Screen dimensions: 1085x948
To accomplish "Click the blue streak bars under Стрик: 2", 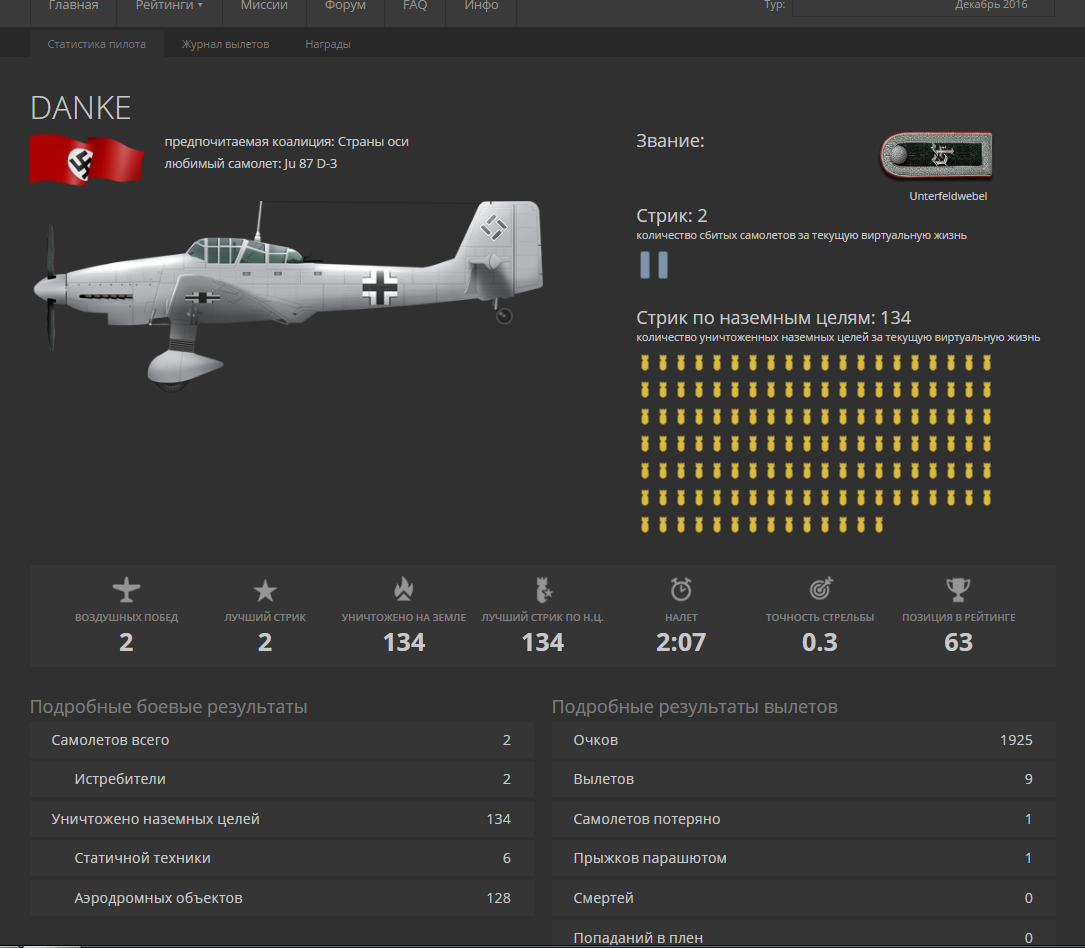I will [x=654, y=265].
